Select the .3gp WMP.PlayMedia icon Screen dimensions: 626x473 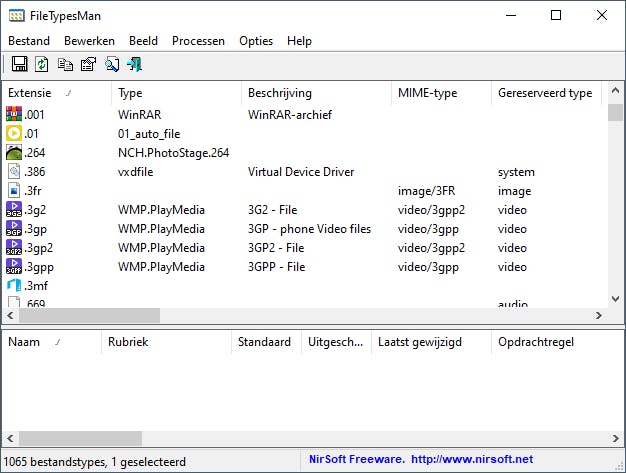(14, 229)
